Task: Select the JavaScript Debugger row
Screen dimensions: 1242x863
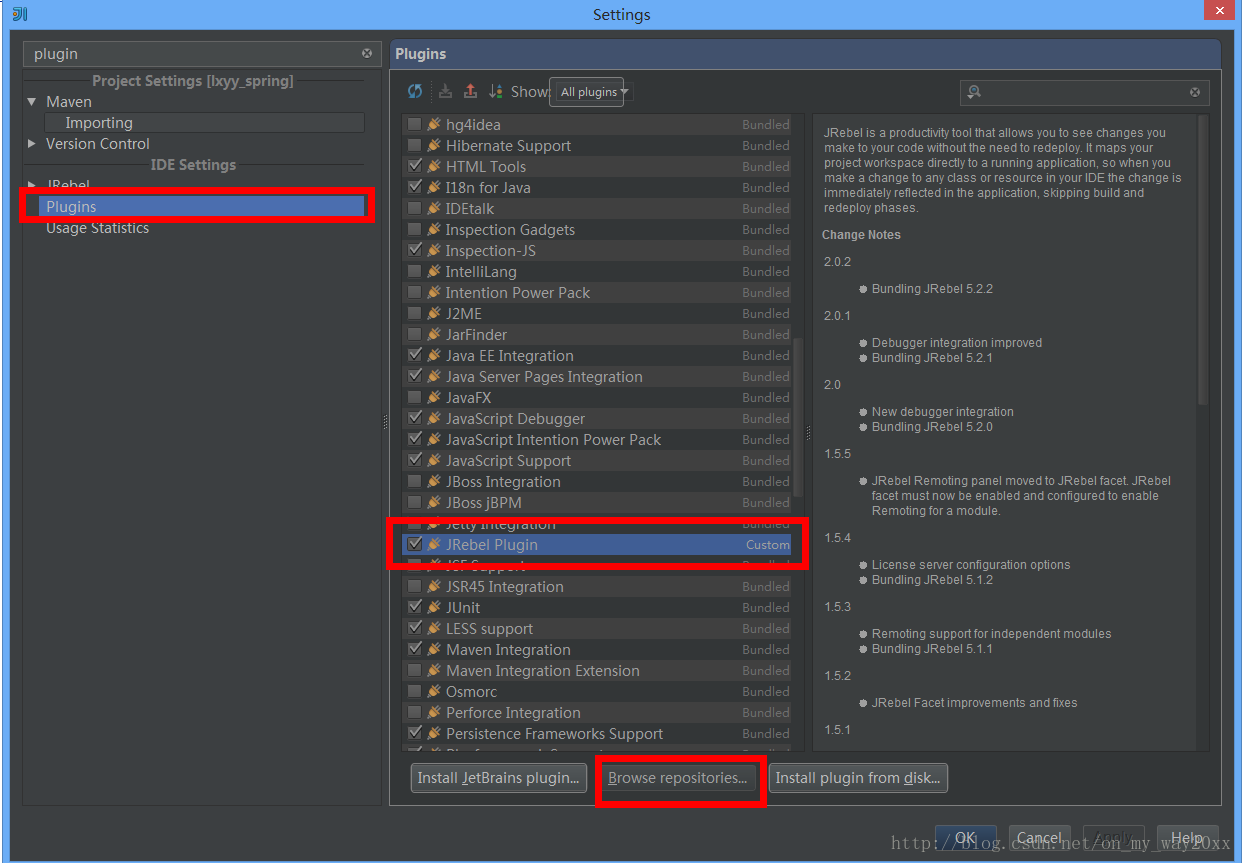Action: click(596, 419)
